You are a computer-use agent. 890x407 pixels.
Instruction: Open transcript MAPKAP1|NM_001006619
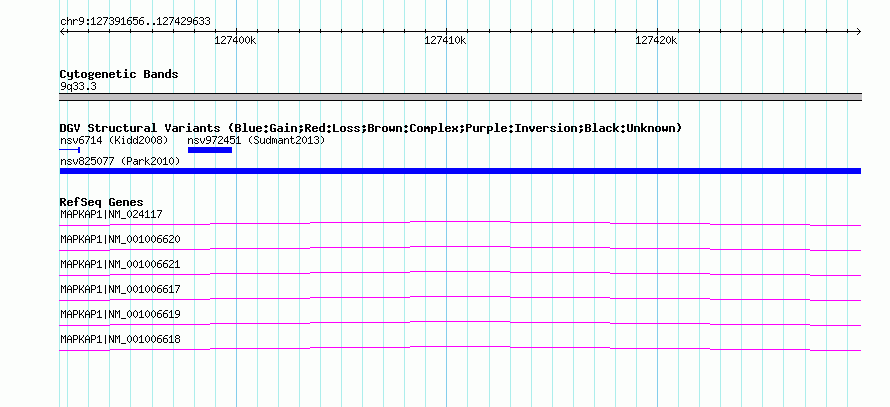pos(120,314)
